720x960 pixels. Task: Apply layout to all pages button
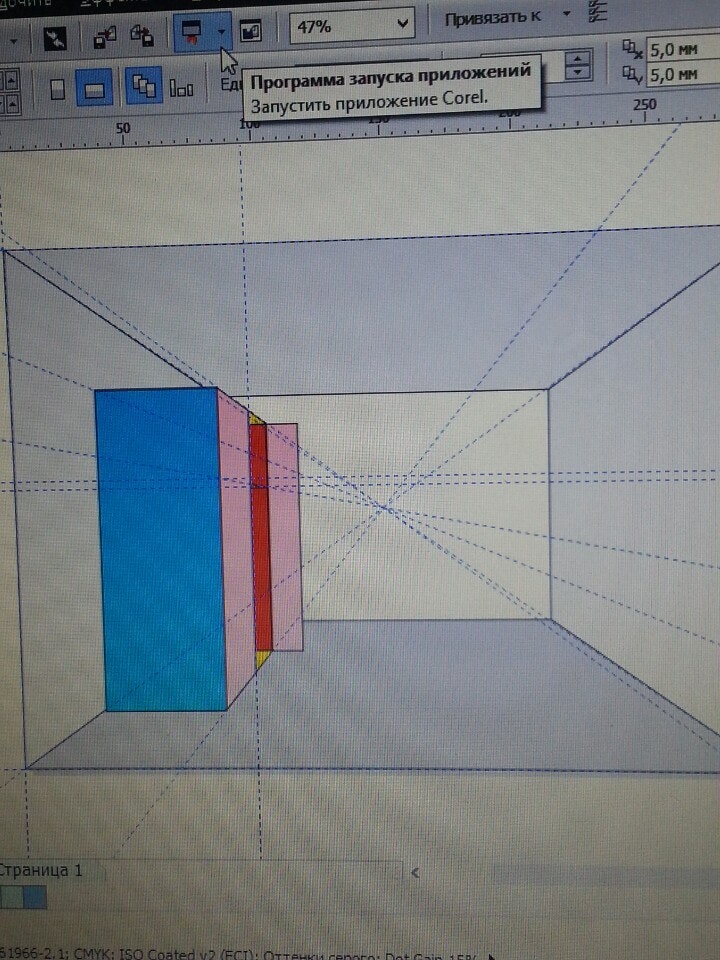coord(144,85)
